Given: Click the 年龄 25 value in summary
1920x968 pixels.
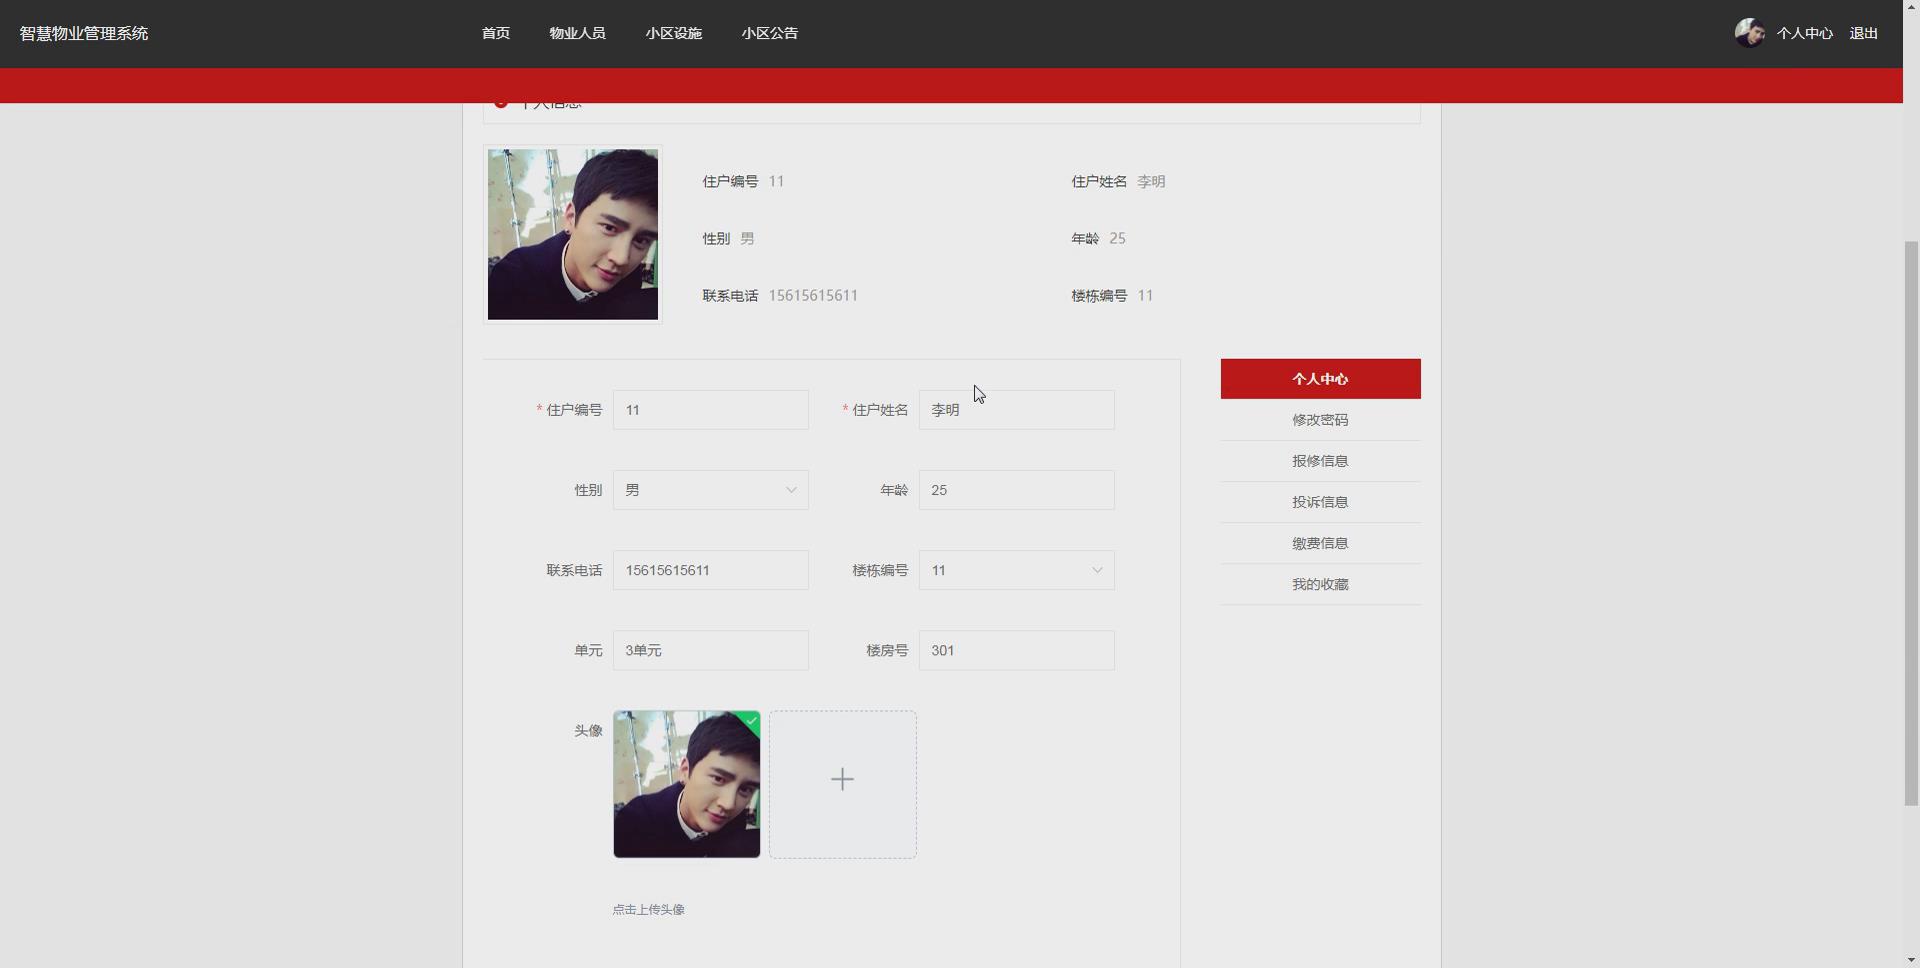Looking at the screenshot, I should (1117, 238).
